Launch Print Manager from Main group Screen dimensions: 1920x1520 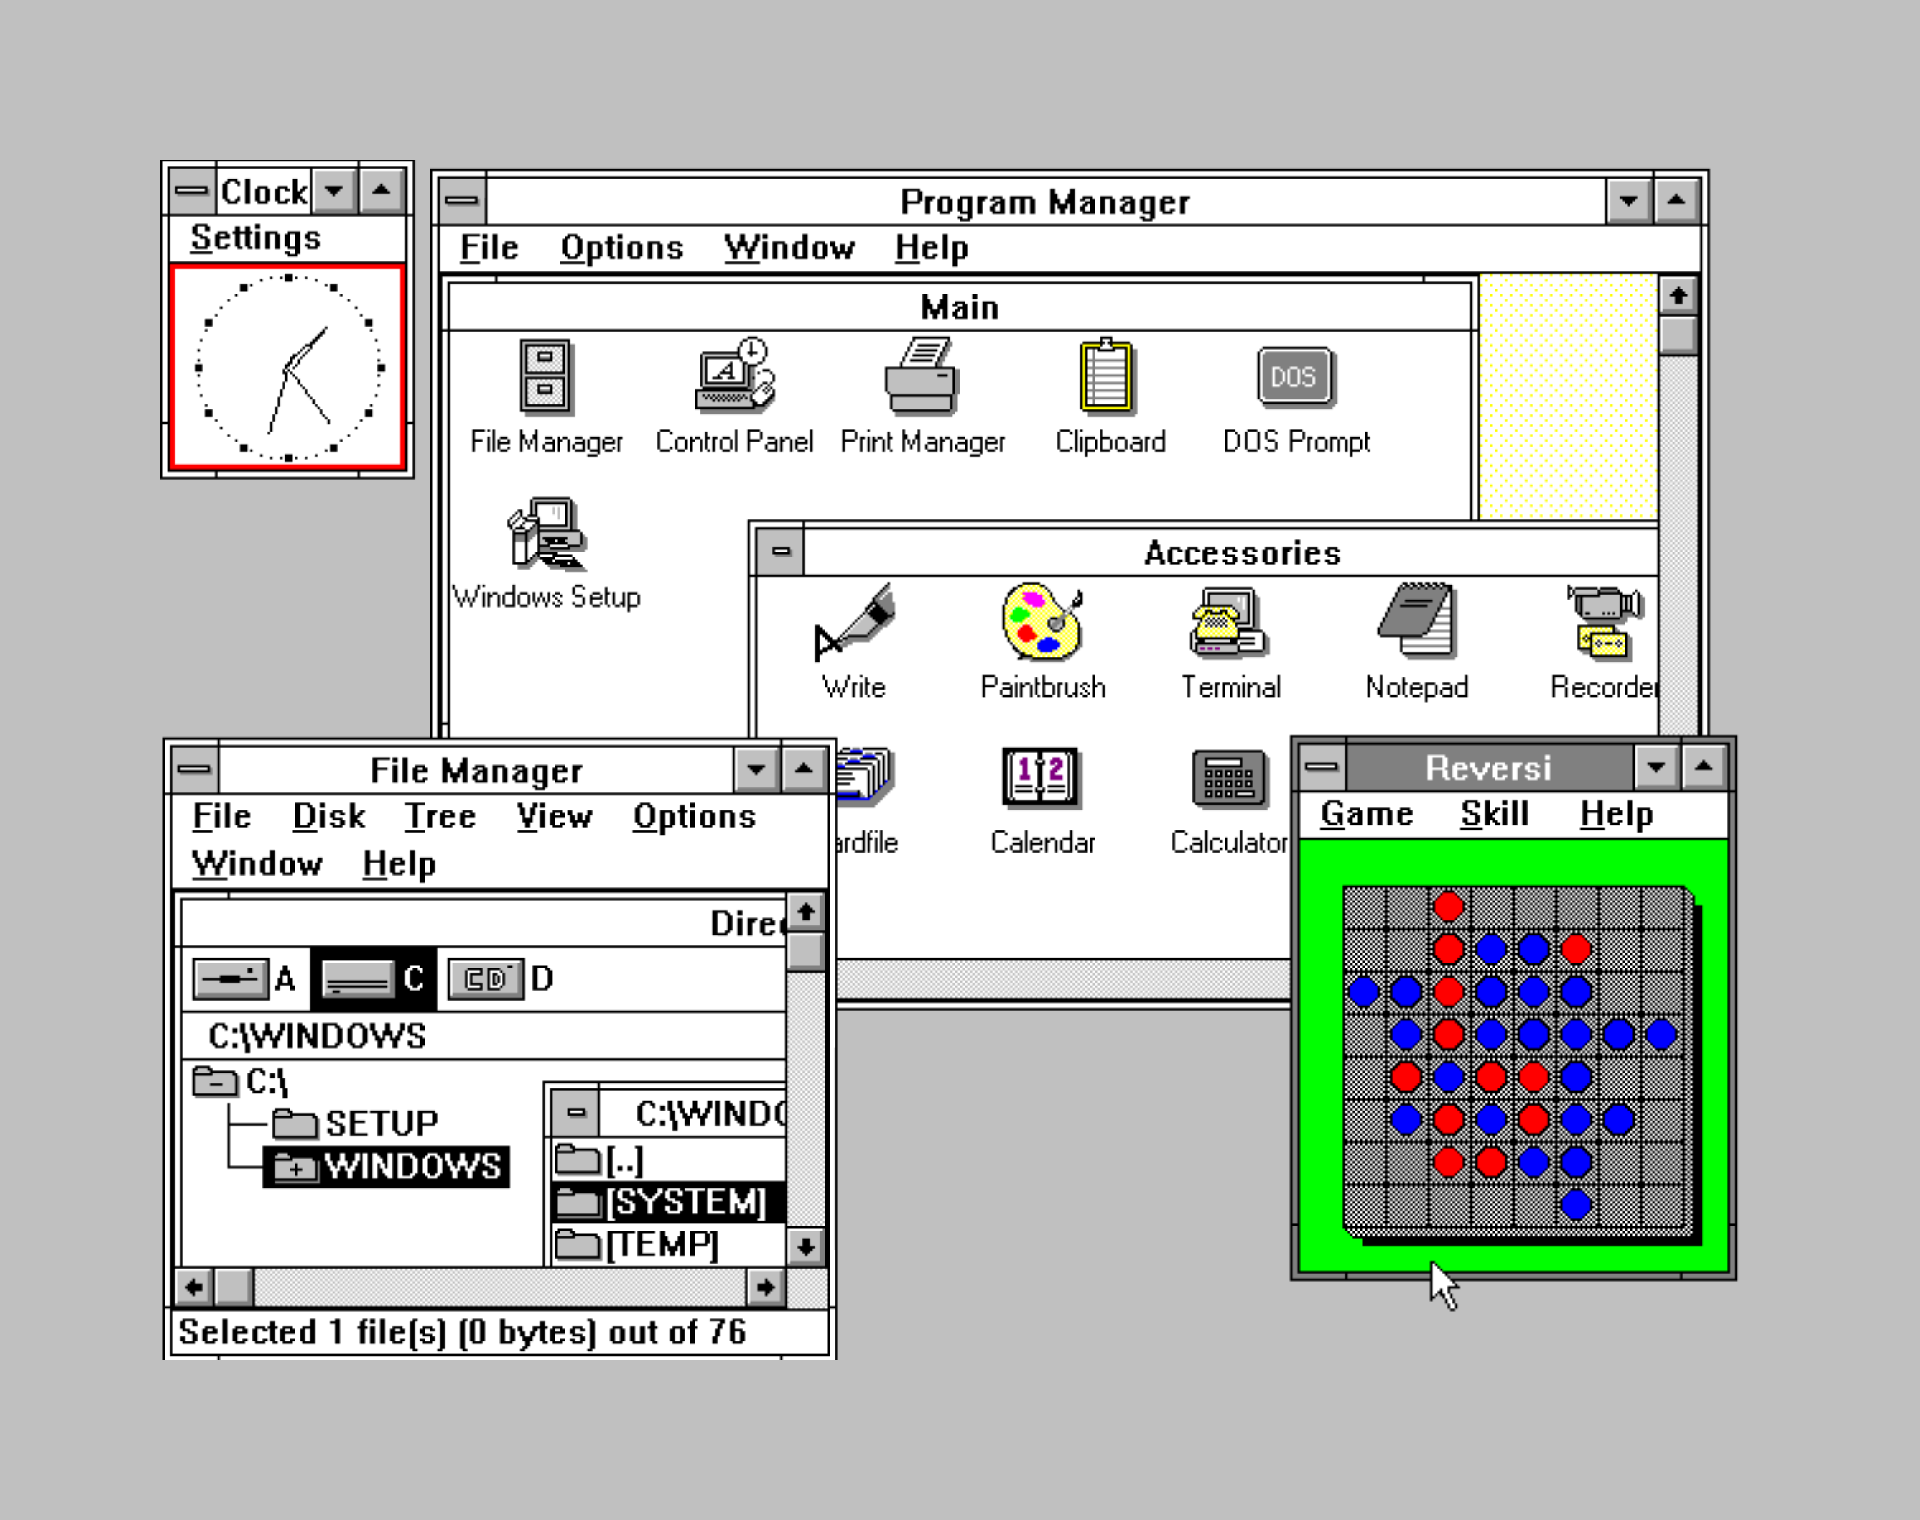pos(921,377)
